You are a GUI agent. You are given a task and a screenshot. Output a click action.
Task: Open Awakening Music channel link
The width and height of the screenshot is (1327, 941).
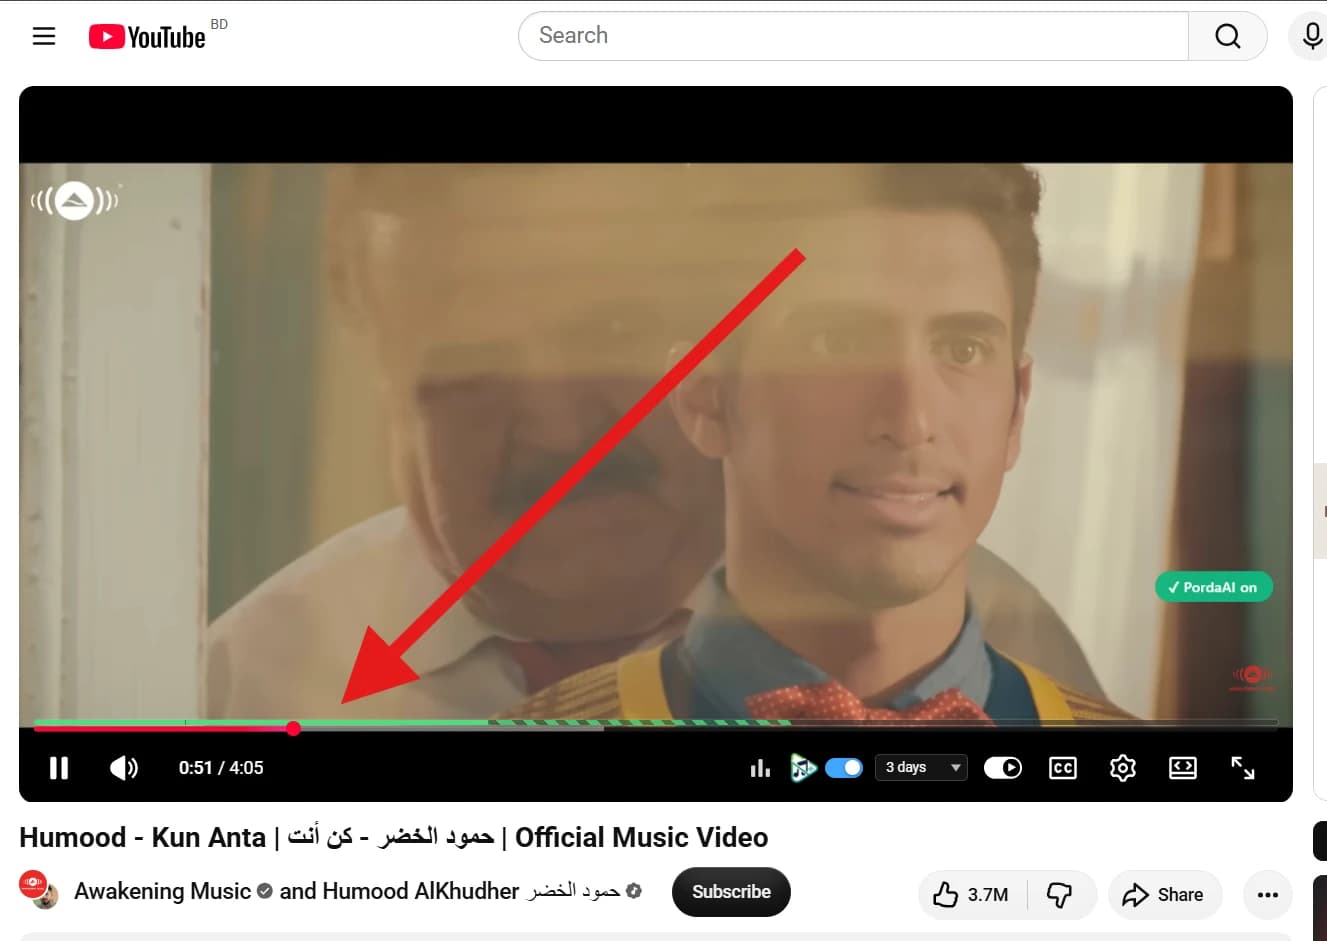[162, 891]
